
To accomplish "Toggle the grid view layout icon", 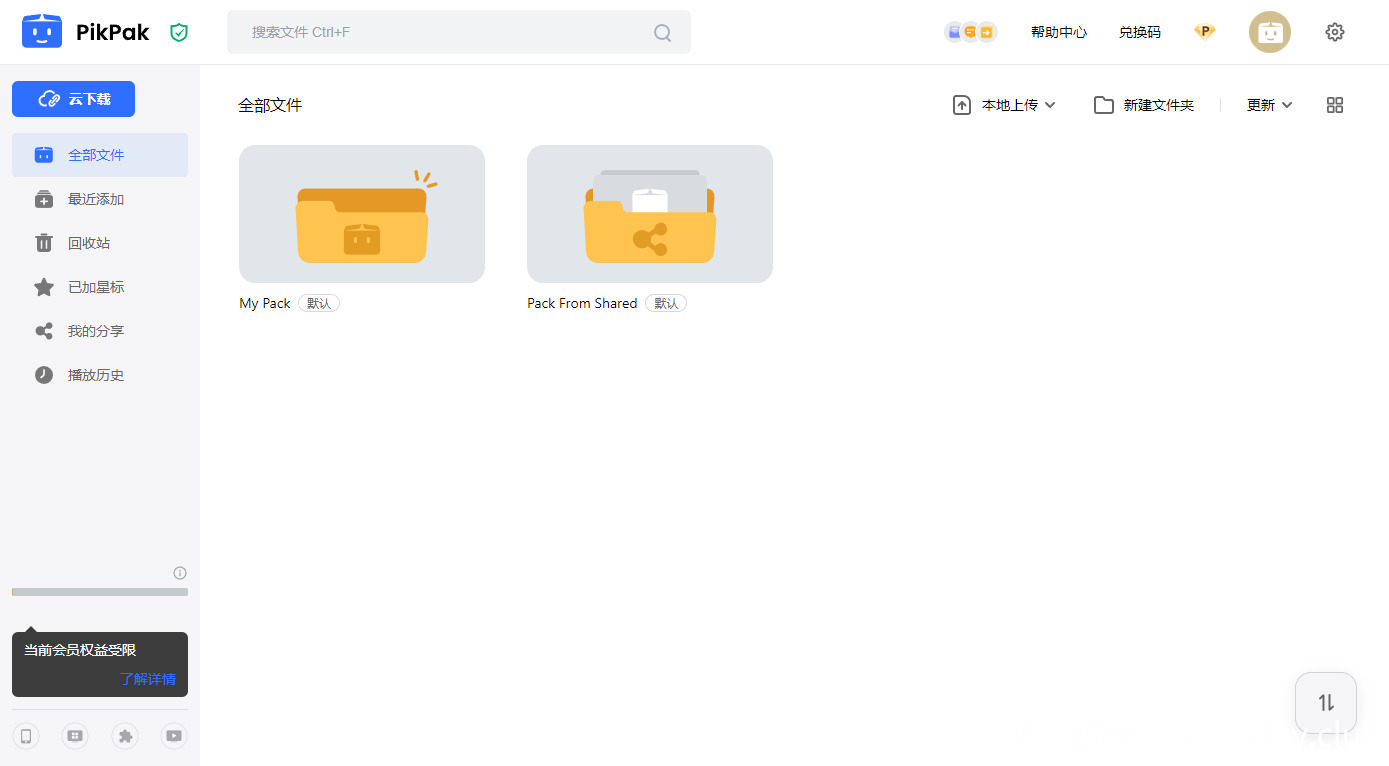I will coord(1334,105).
